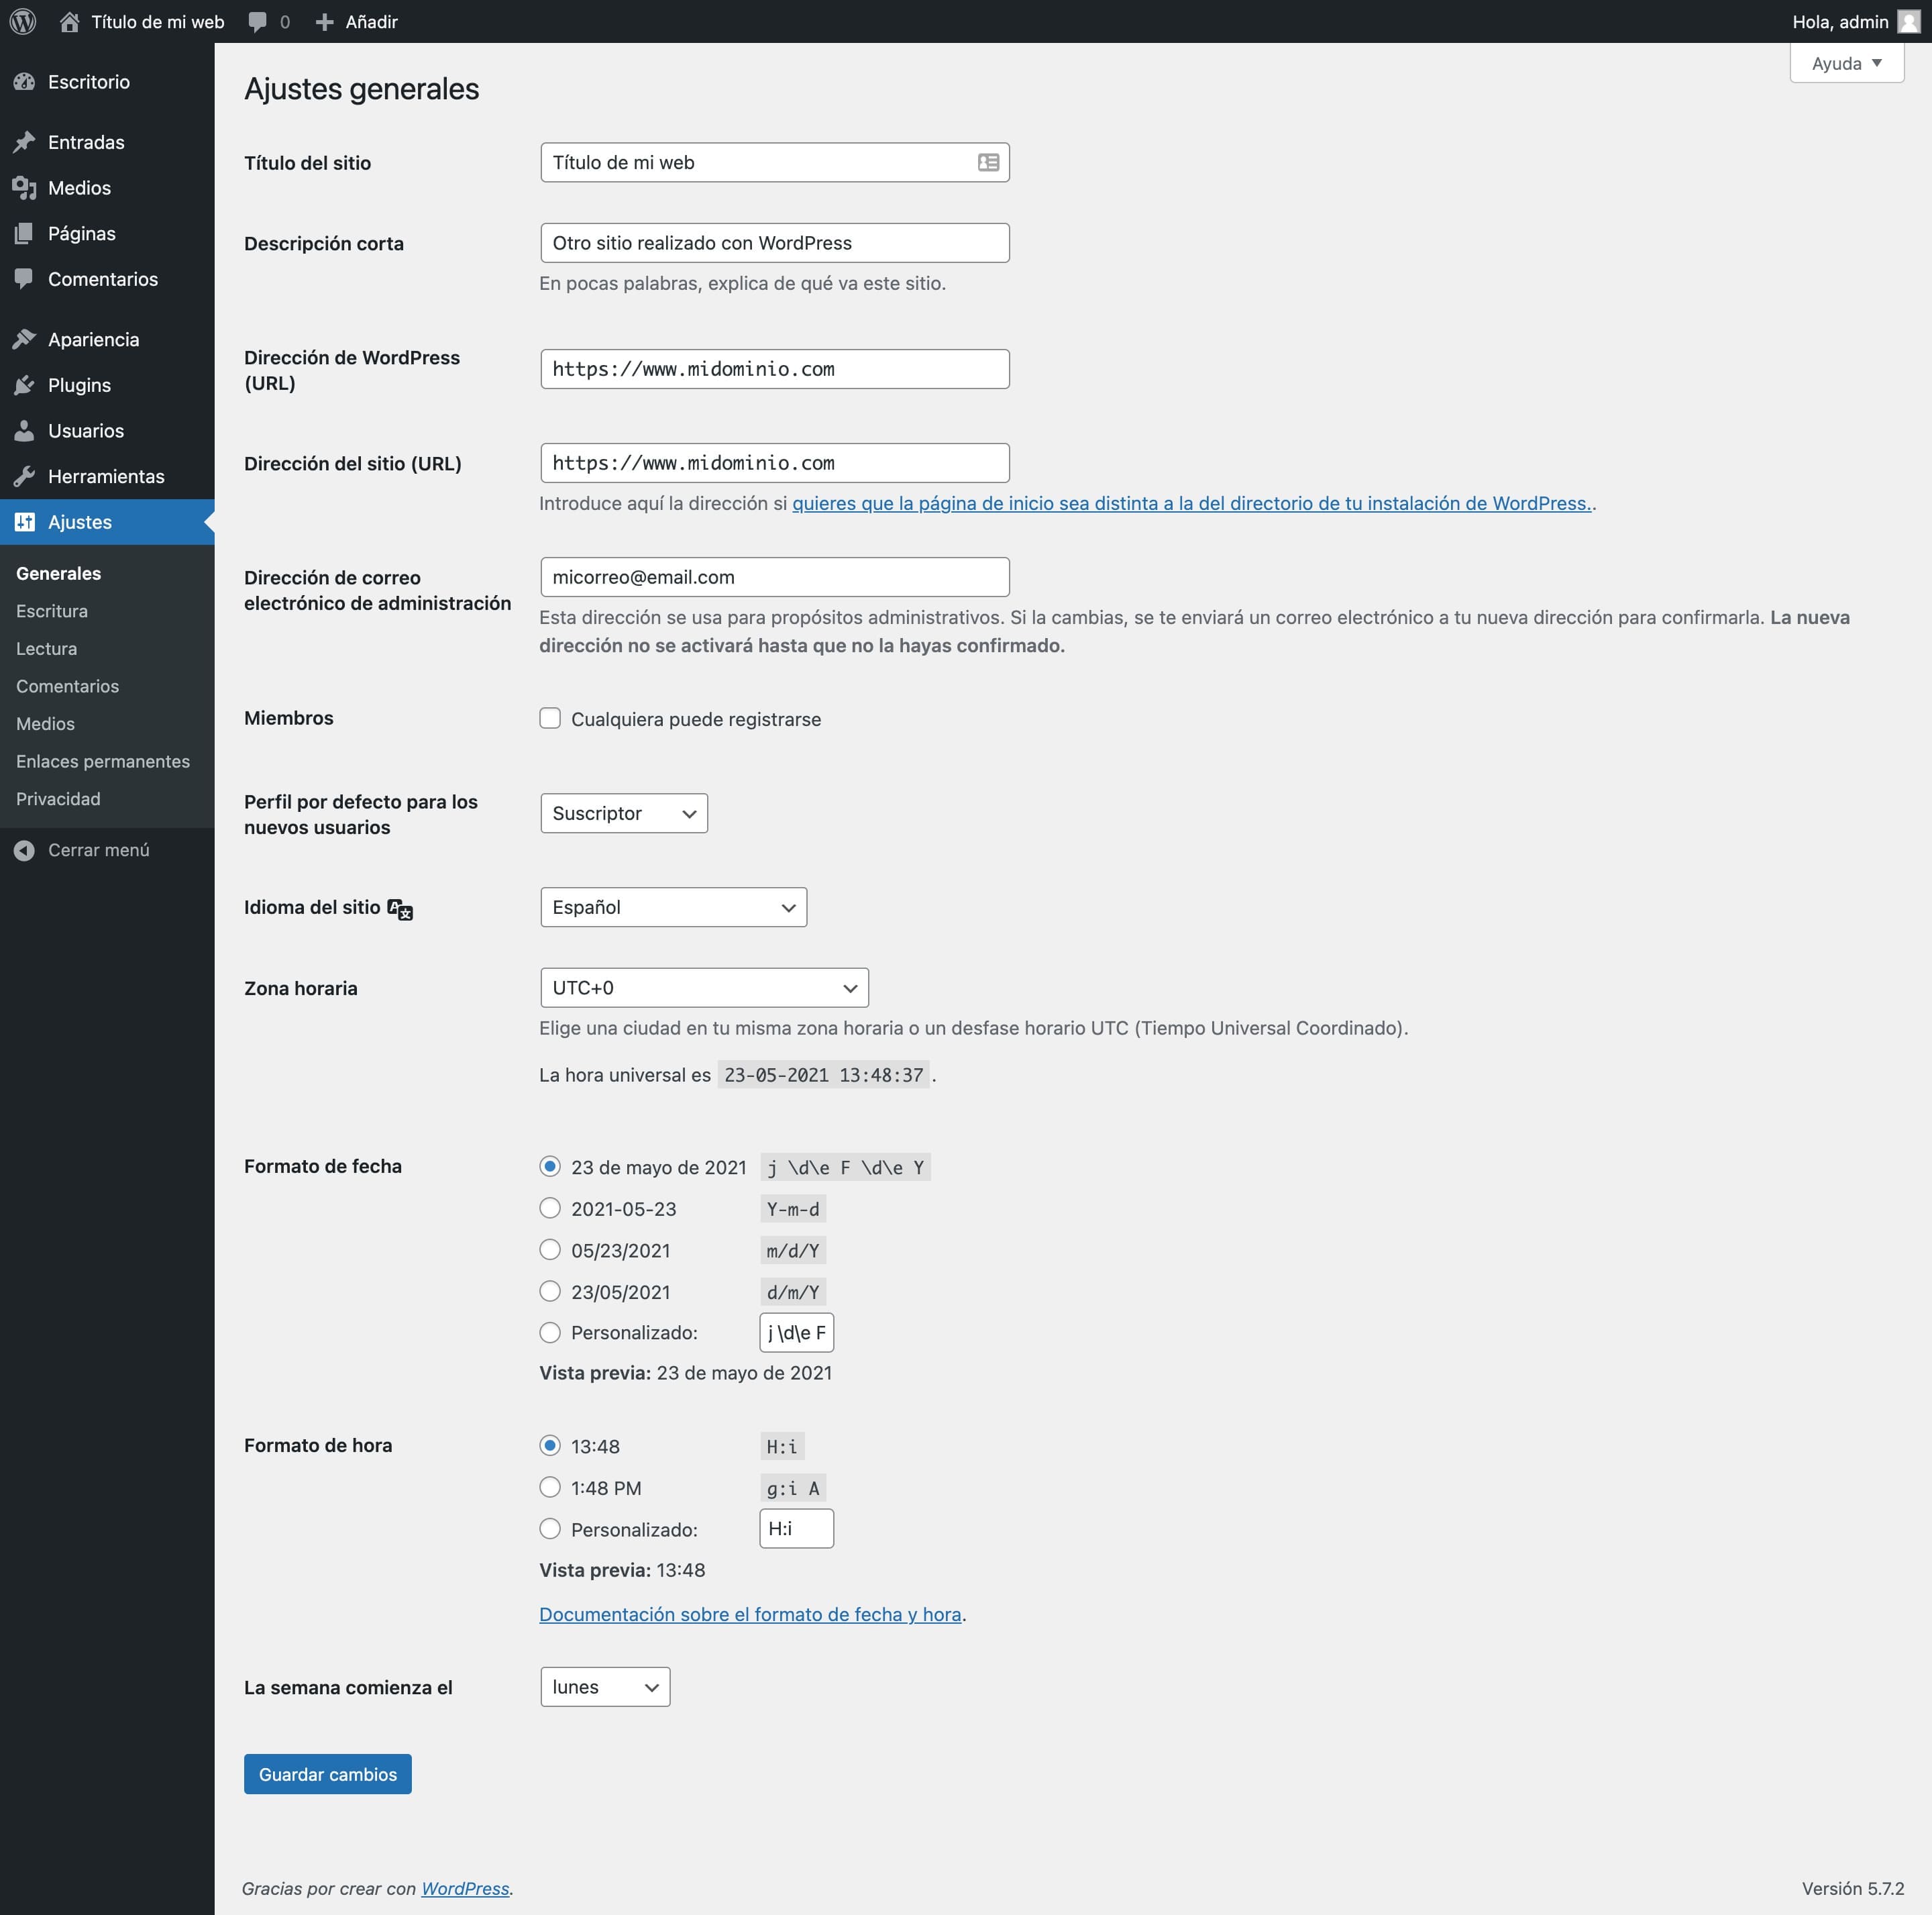The height and width of the screenshot is (1915, 1932).
Task: Open Enlaces permanentes submenu
Action: (103, 762)
